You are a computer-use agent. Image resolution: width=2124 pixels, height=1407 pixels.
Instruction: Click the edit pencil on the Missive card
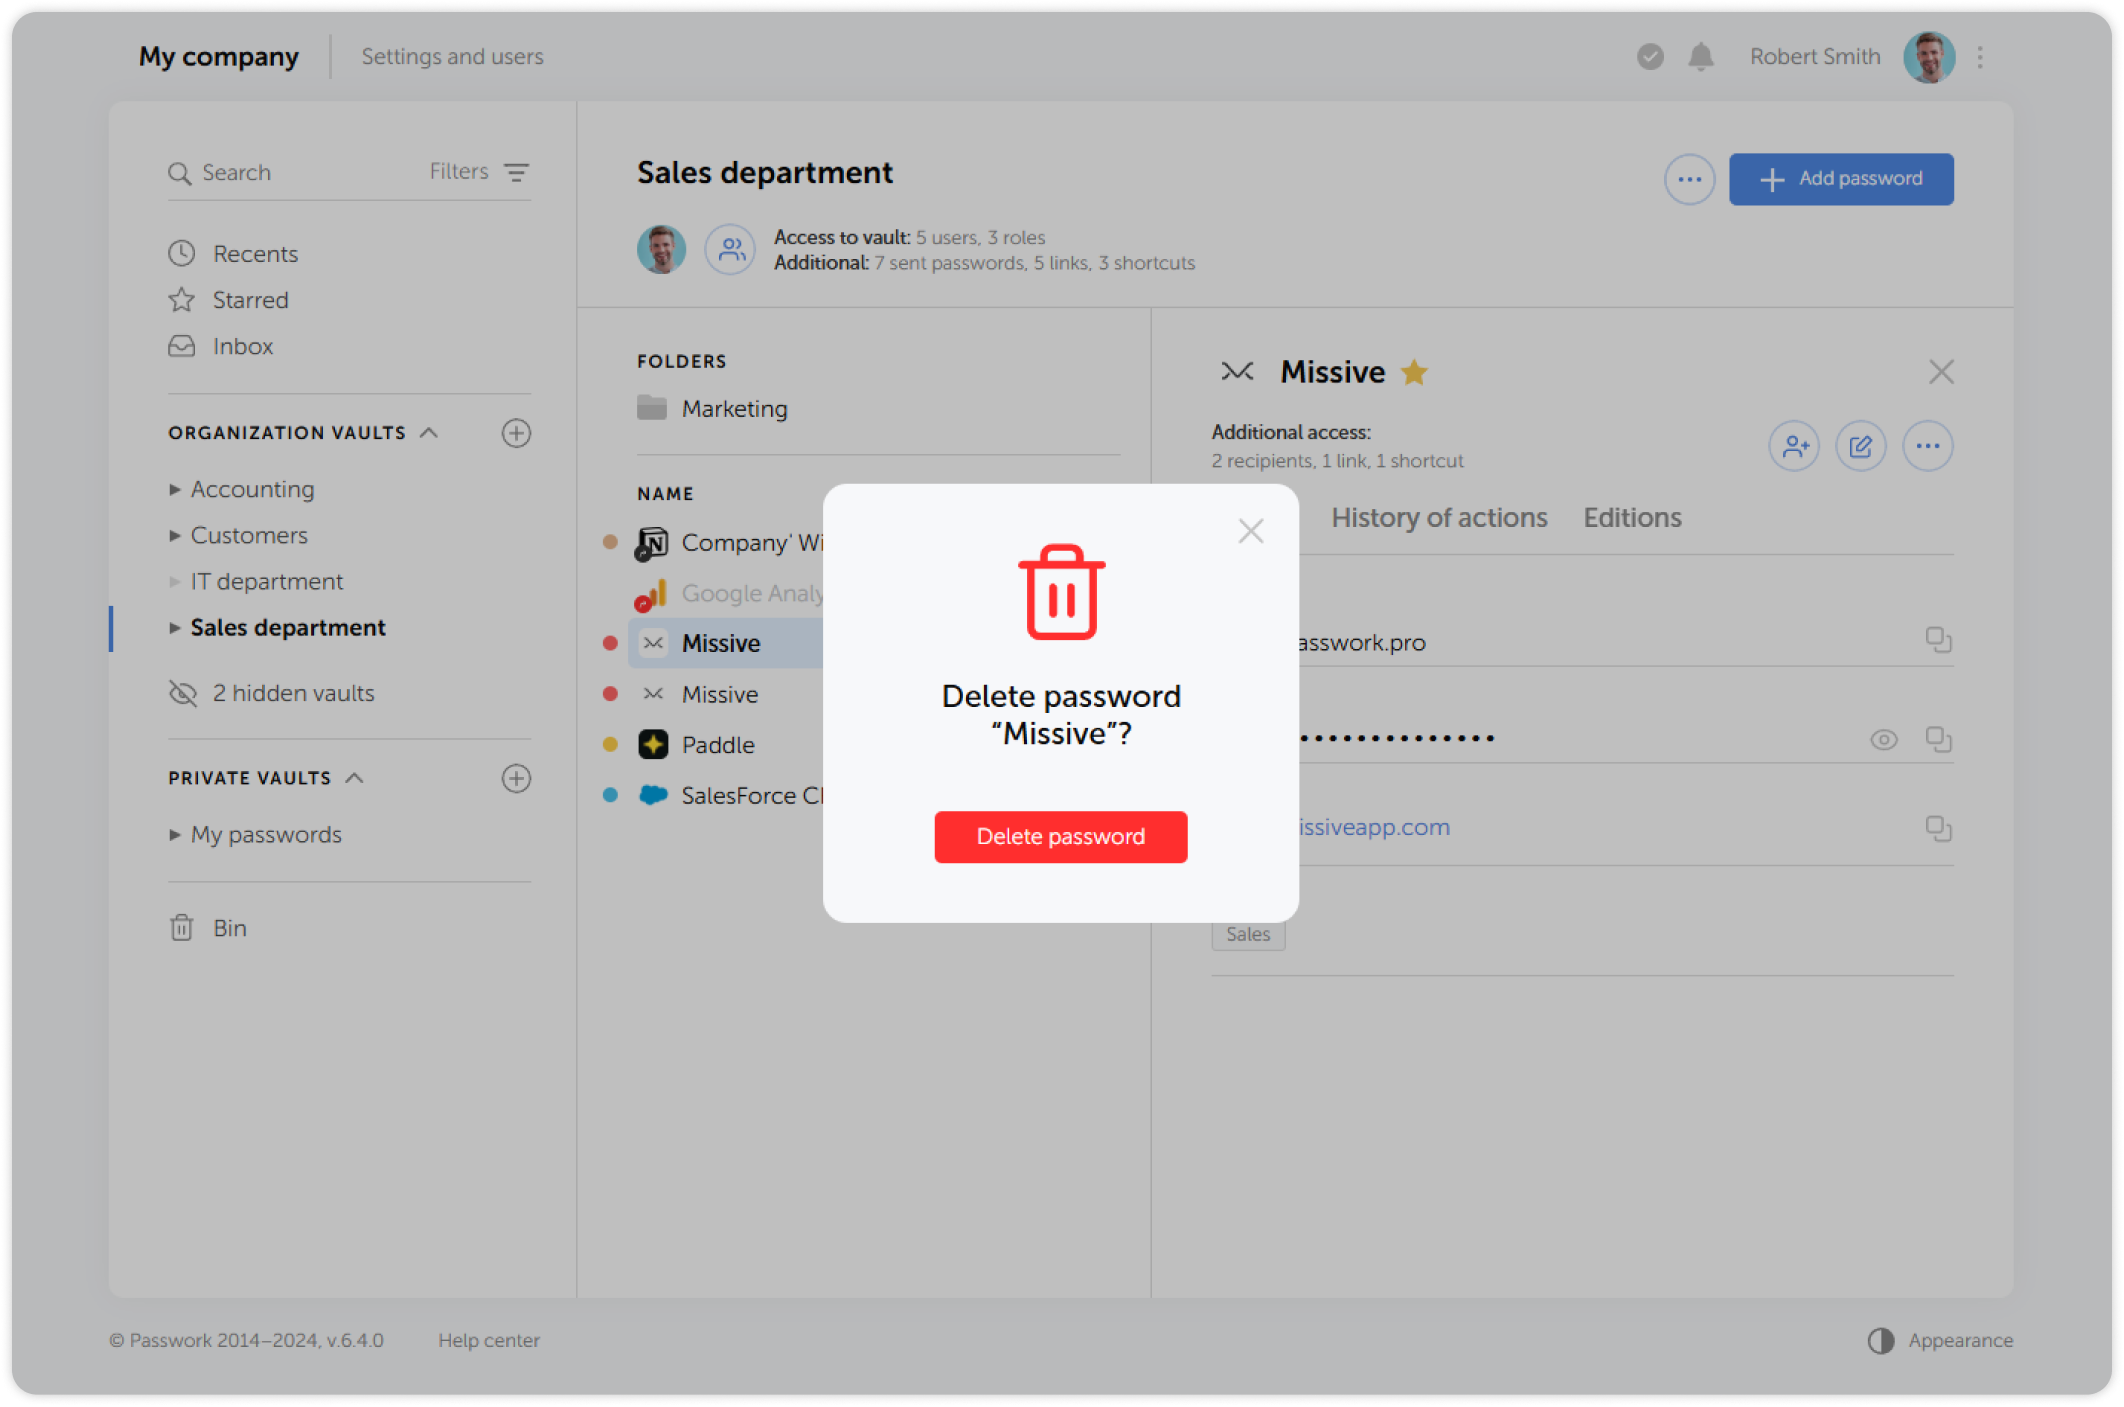pos(1860,446)
